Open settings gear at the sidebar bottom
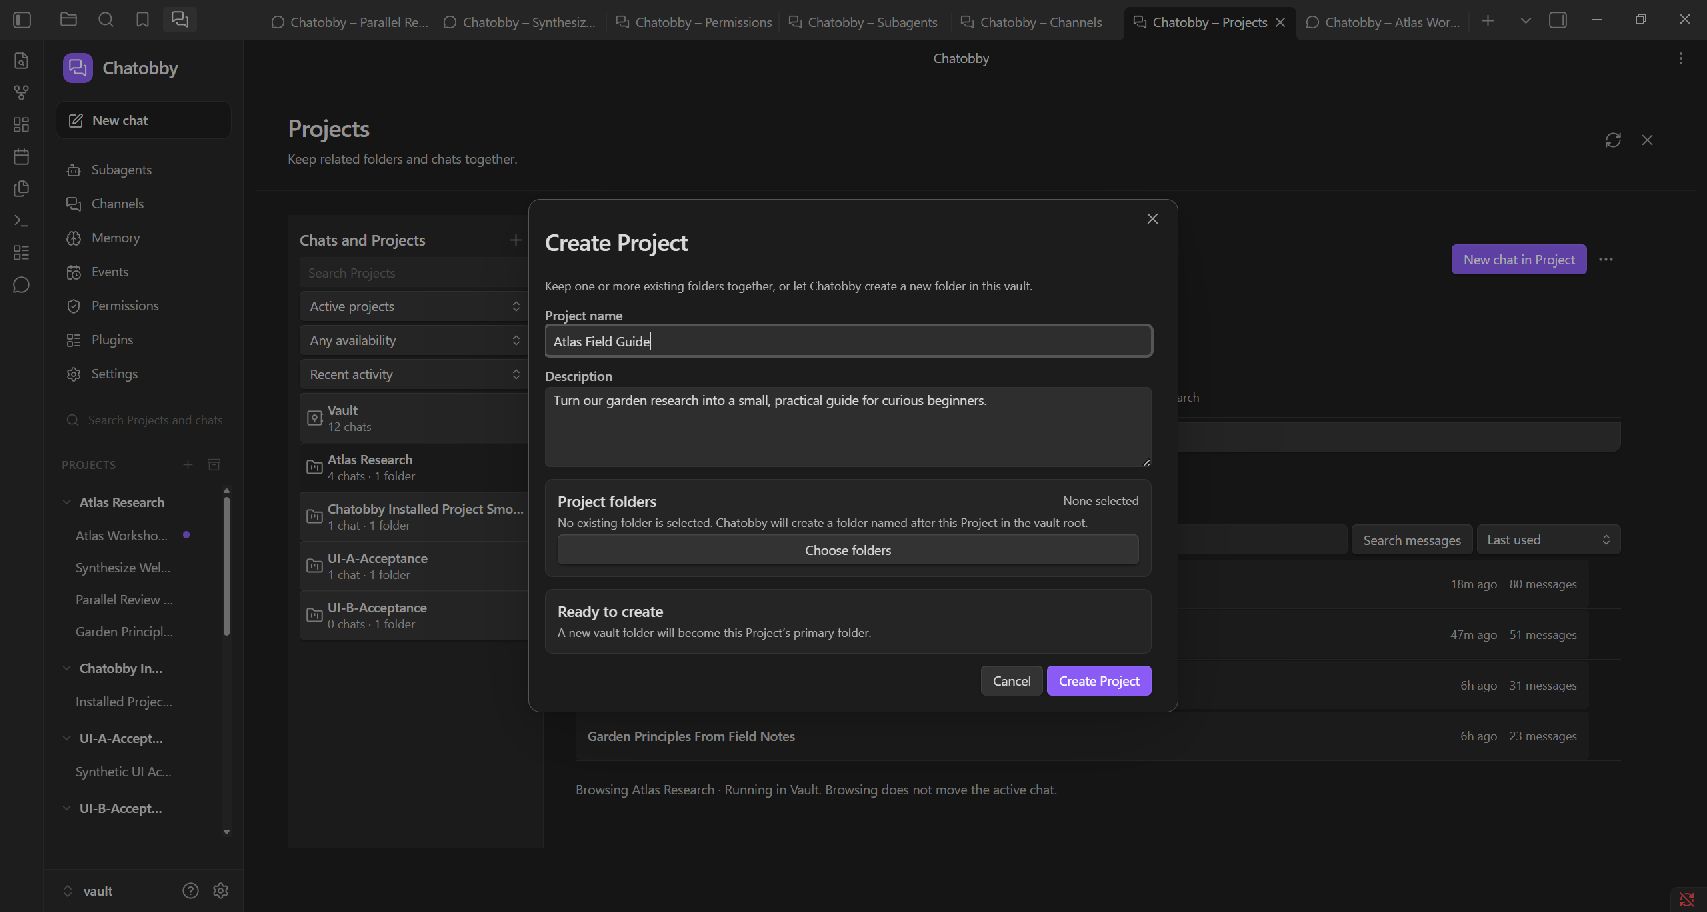The image size is (1707, 912). coord(221,891)
